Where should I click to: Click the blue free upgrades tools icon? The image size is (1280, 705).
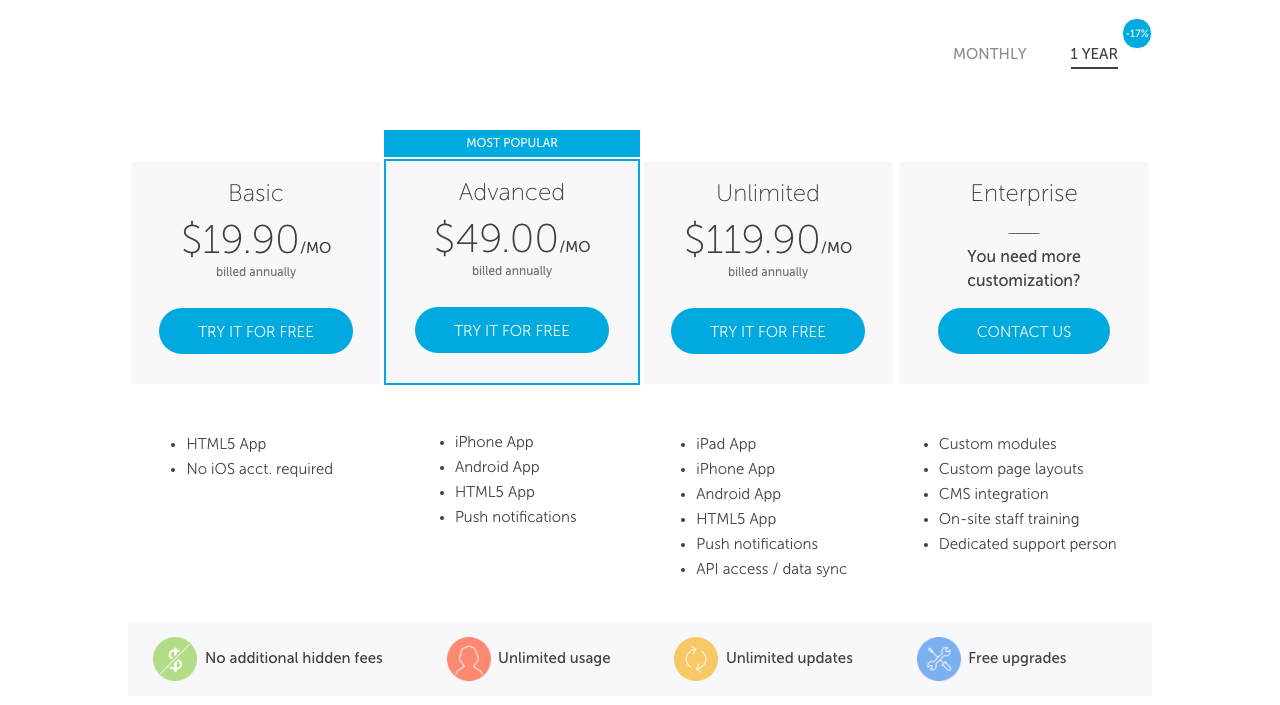pyautogui.click(x=939, y=659)
